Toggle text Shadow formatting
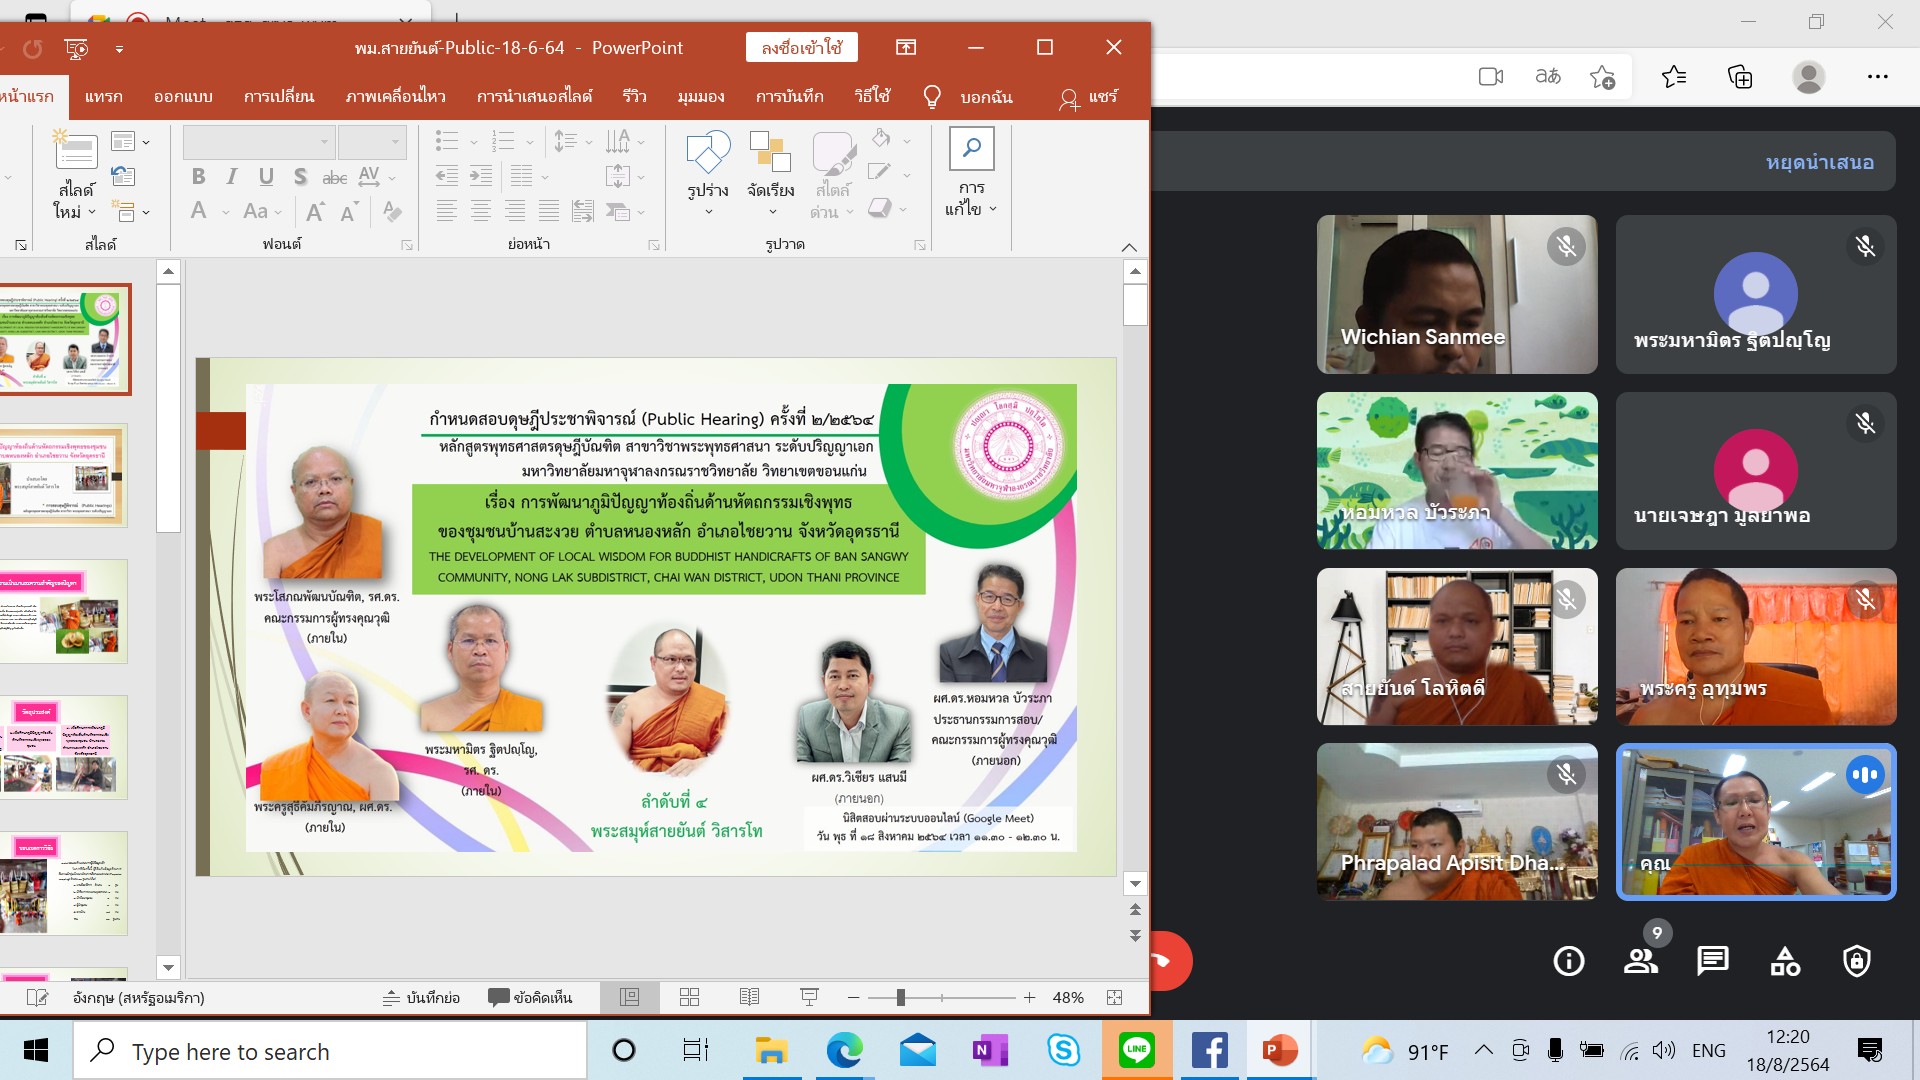1920x1080 pixels. [300, 177]
